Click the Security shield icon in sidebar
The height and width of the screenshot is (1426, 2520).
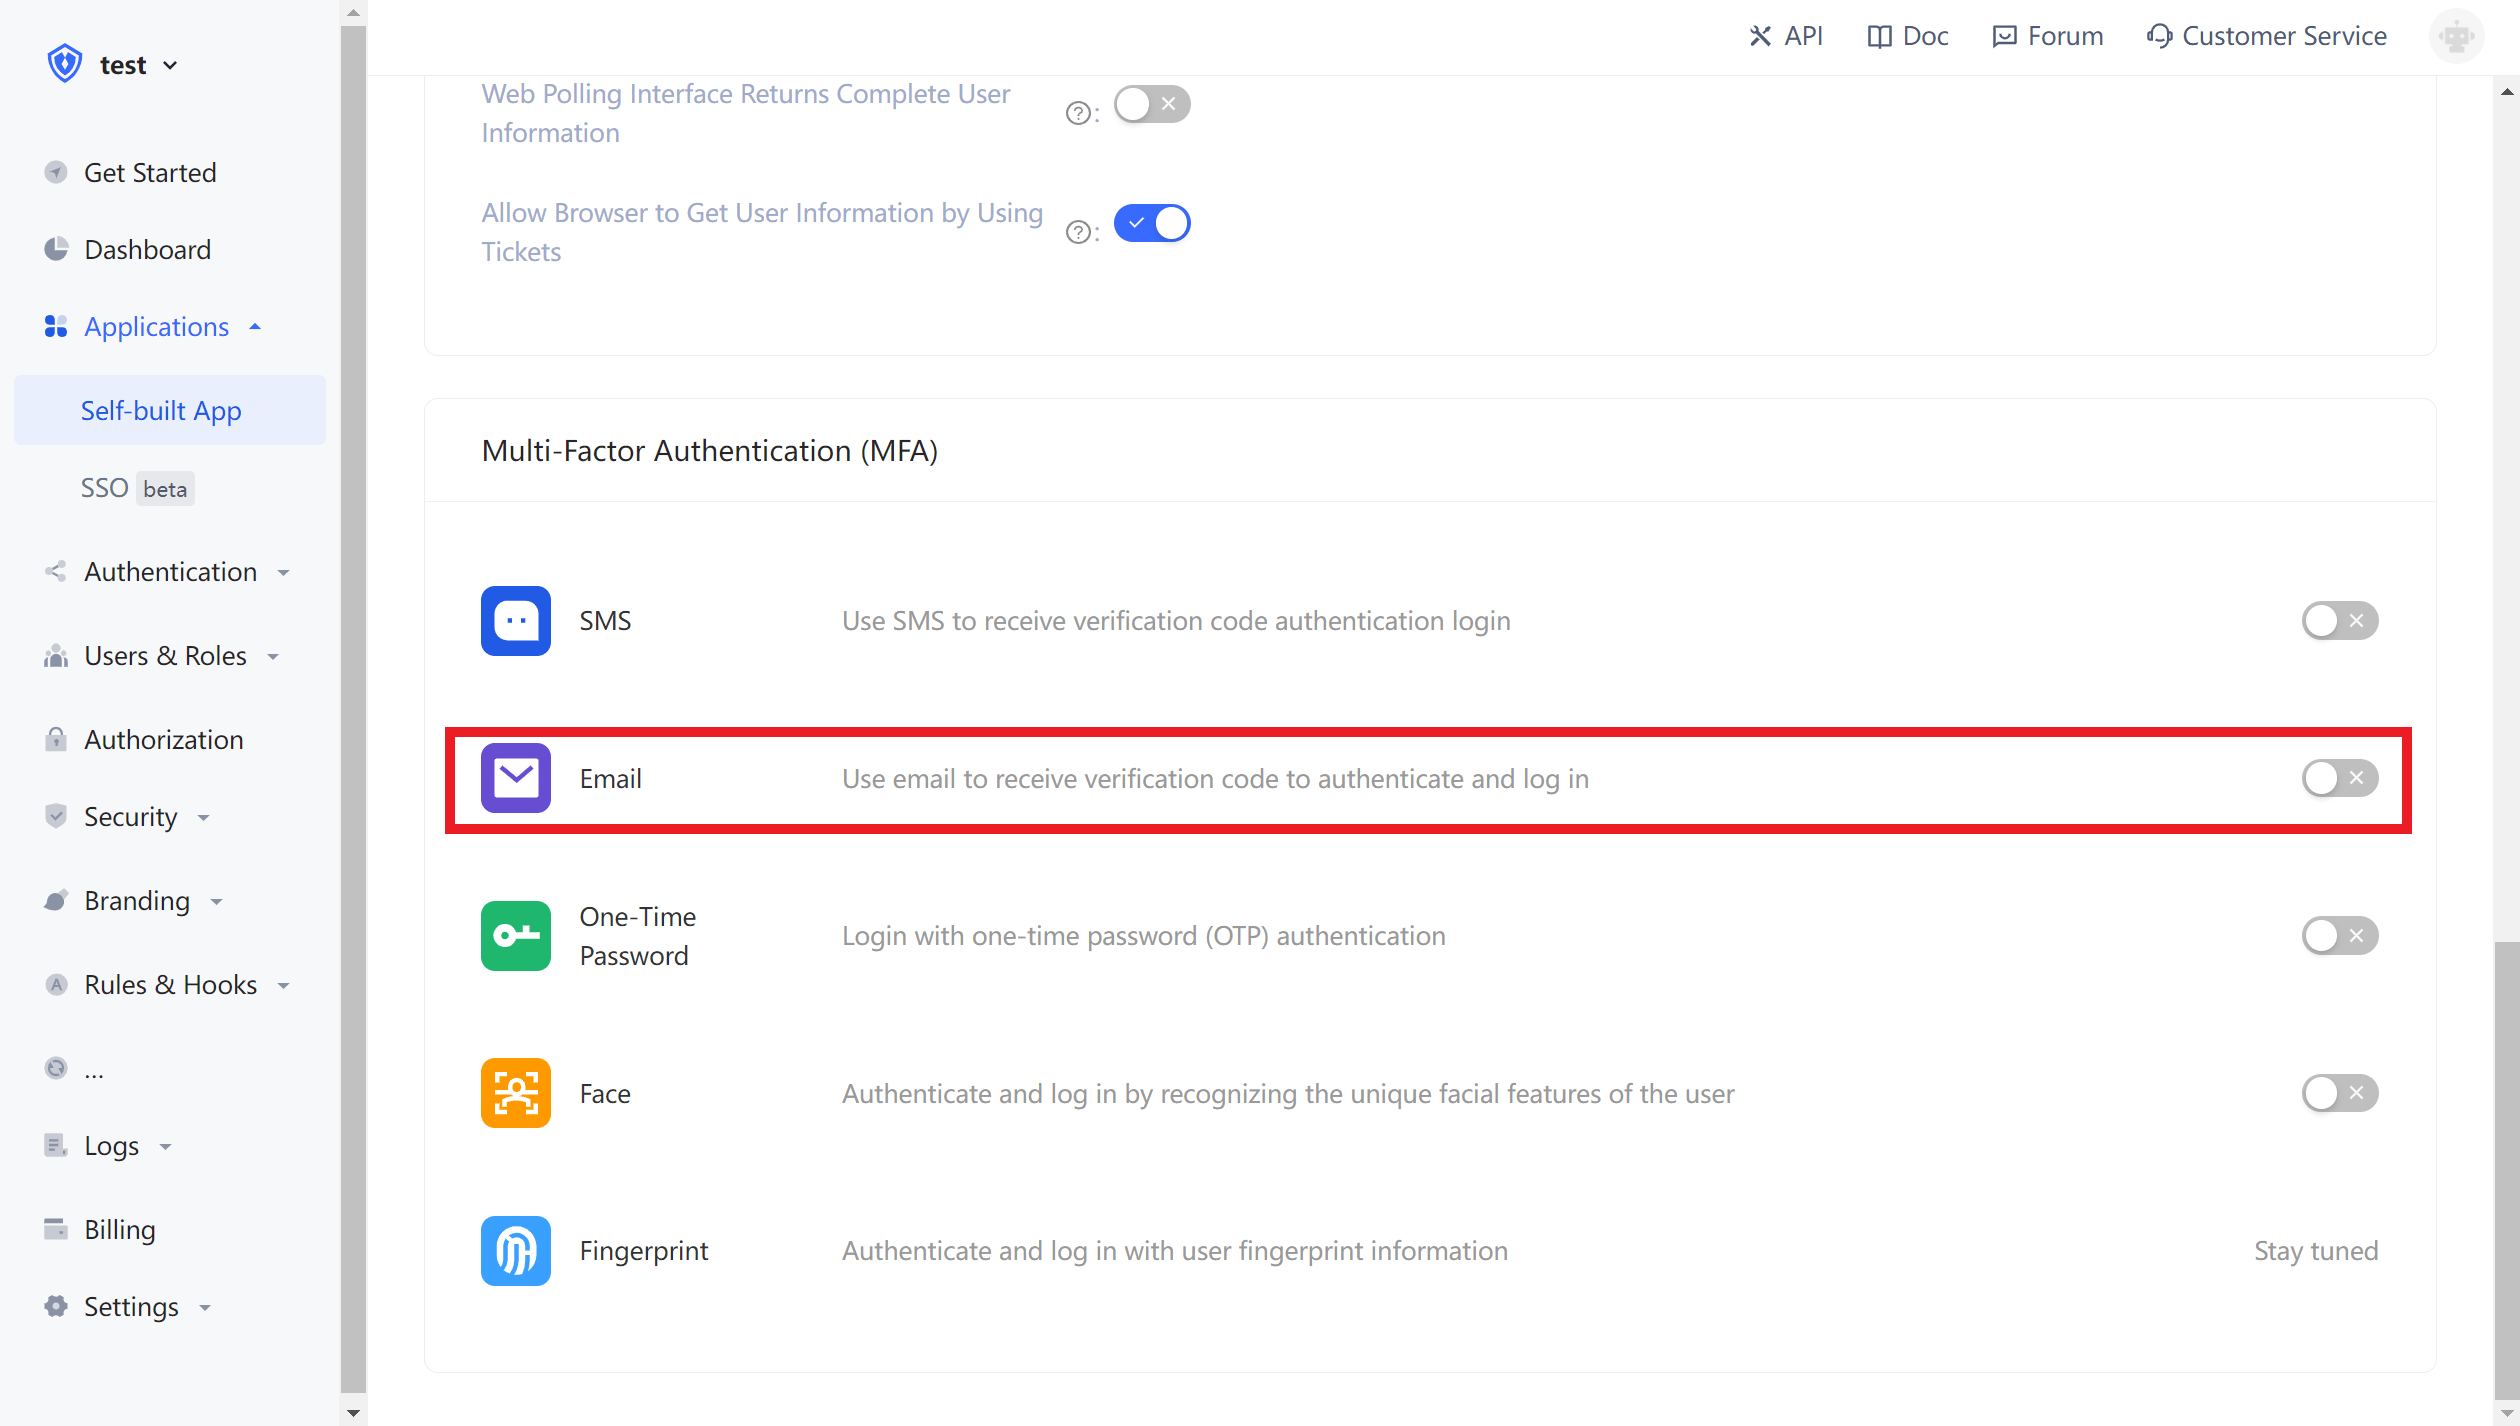56,816
